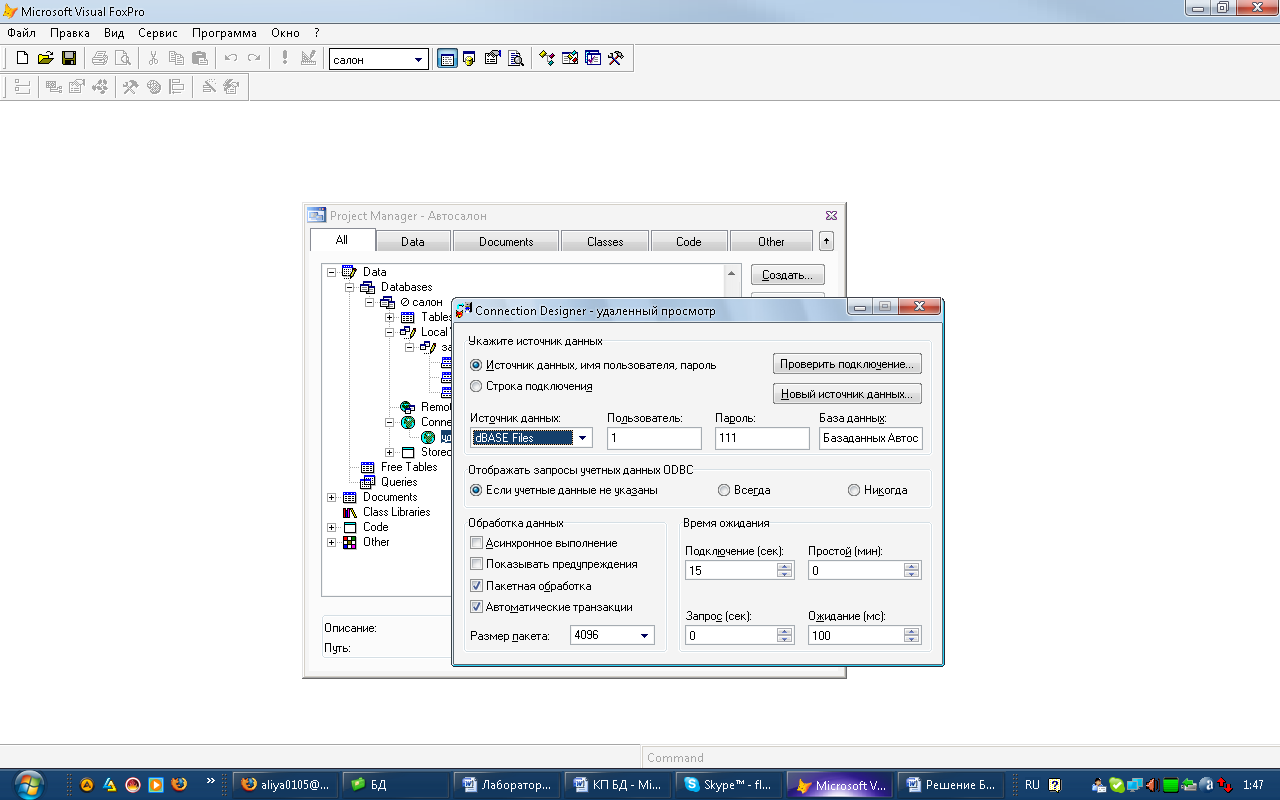Click the 'Новый источник данных...' button

click(847, 394)
